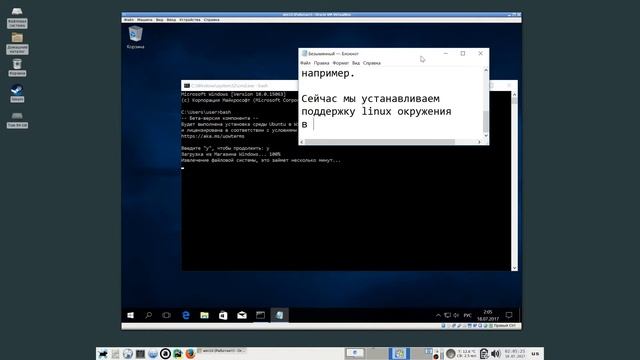This screenshot has width=640, height=360.
Task: Click Notepad vertical scrollbar down arrow
Action: coord(486,136)
